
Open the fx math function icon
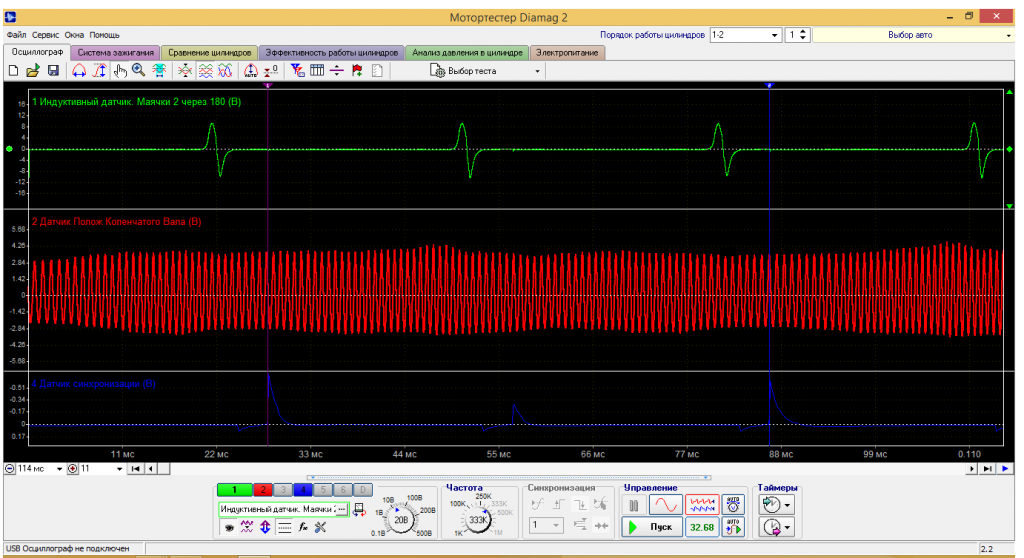303,527
